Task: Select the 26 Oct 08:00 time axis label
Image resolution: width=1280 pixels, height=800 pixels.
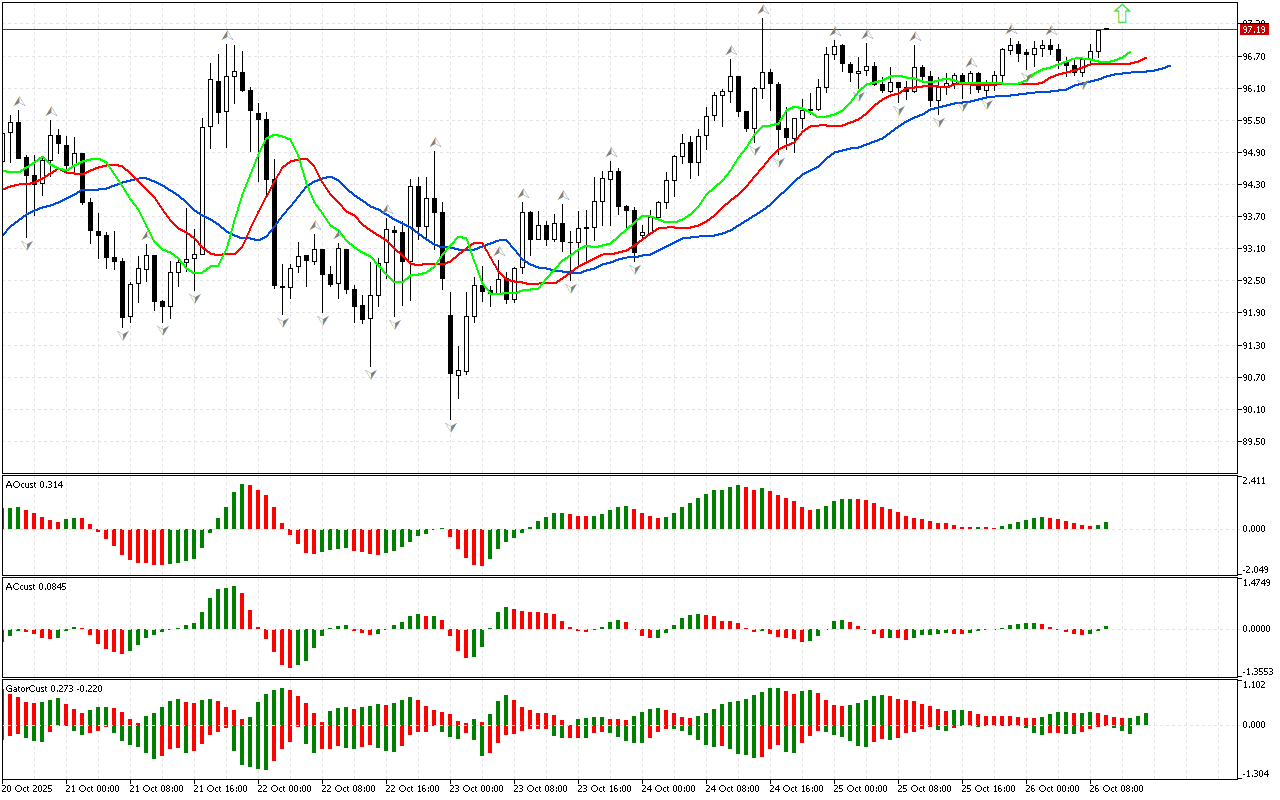Action: (x=1116, y=788)
